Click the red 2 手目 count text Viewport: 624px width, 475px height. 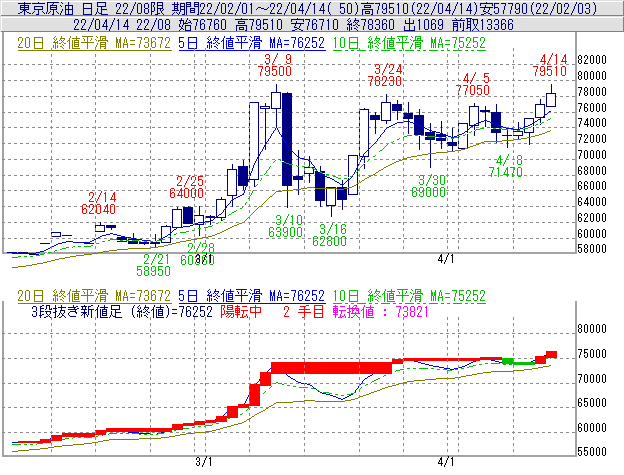(x=304, y=311)
